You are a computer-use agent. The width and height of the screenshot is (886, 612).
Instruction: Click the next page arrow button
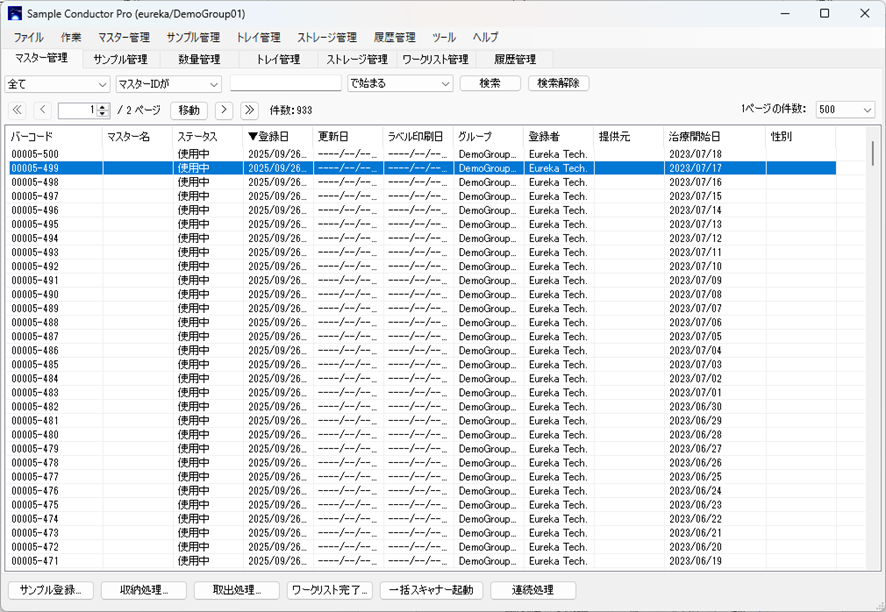[x=224, y=110]
